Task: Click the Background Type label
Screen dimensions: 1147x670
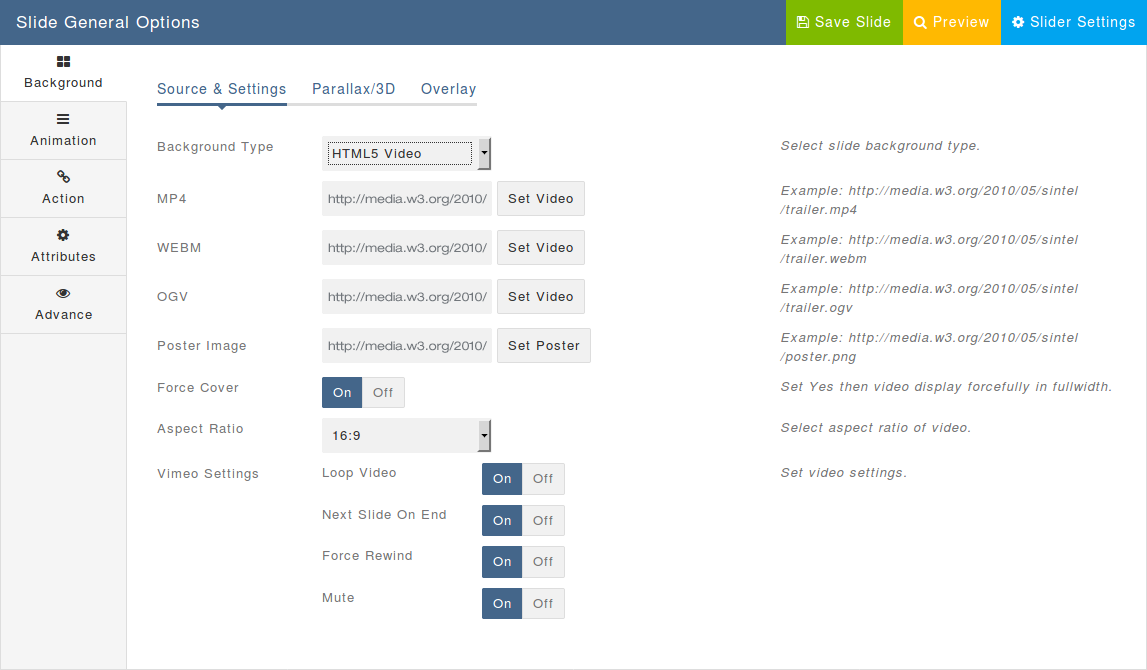Action: click(215, 146)
